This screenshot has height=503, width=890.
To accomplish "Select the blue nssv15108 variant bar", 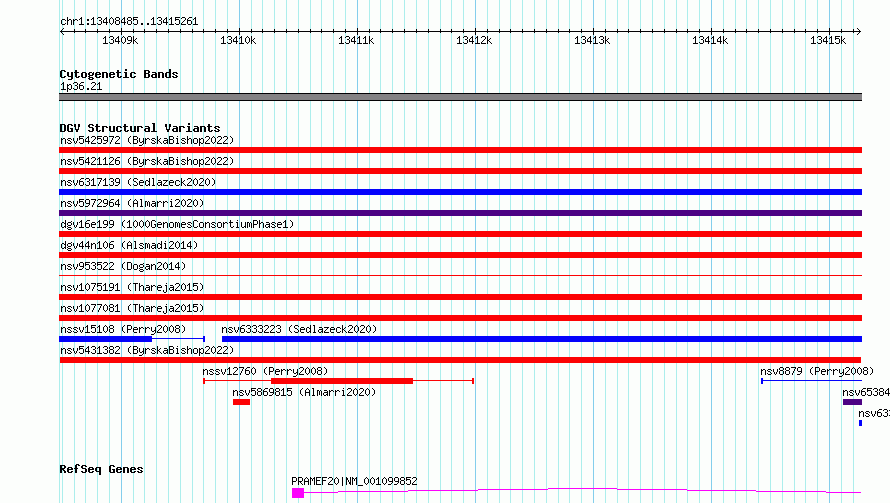I will pyautogui.click(x=106, y=339).
